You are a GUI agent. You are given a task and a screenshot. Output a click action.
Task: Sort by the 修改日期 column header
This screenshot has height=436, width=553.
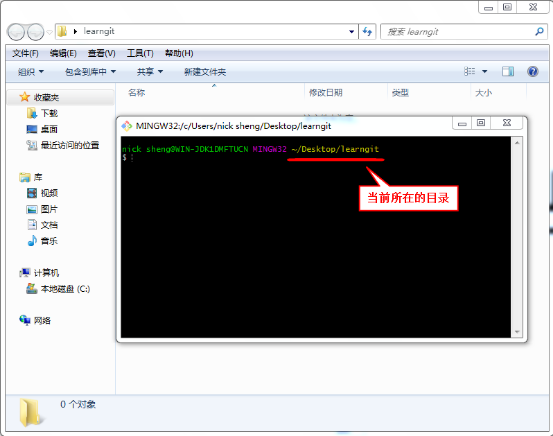coord(326,93)
